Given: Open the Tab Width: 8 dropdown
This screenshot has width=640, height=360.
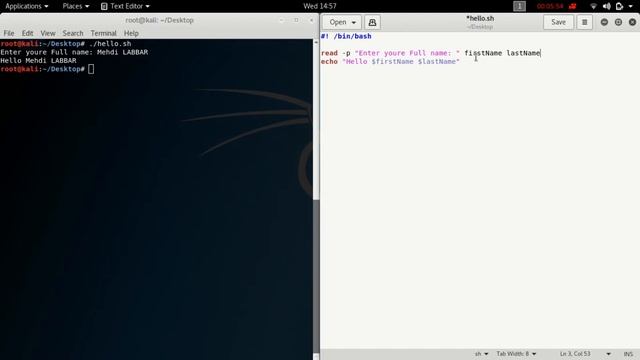Looking at the screenshot, I should tap(516, 354).
